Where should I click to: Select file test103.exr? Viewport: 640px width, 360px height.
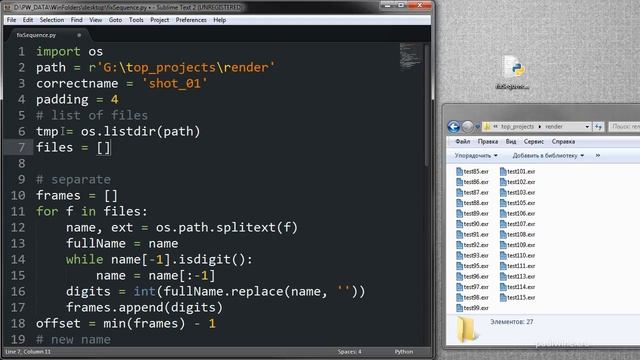click(518, 193)
